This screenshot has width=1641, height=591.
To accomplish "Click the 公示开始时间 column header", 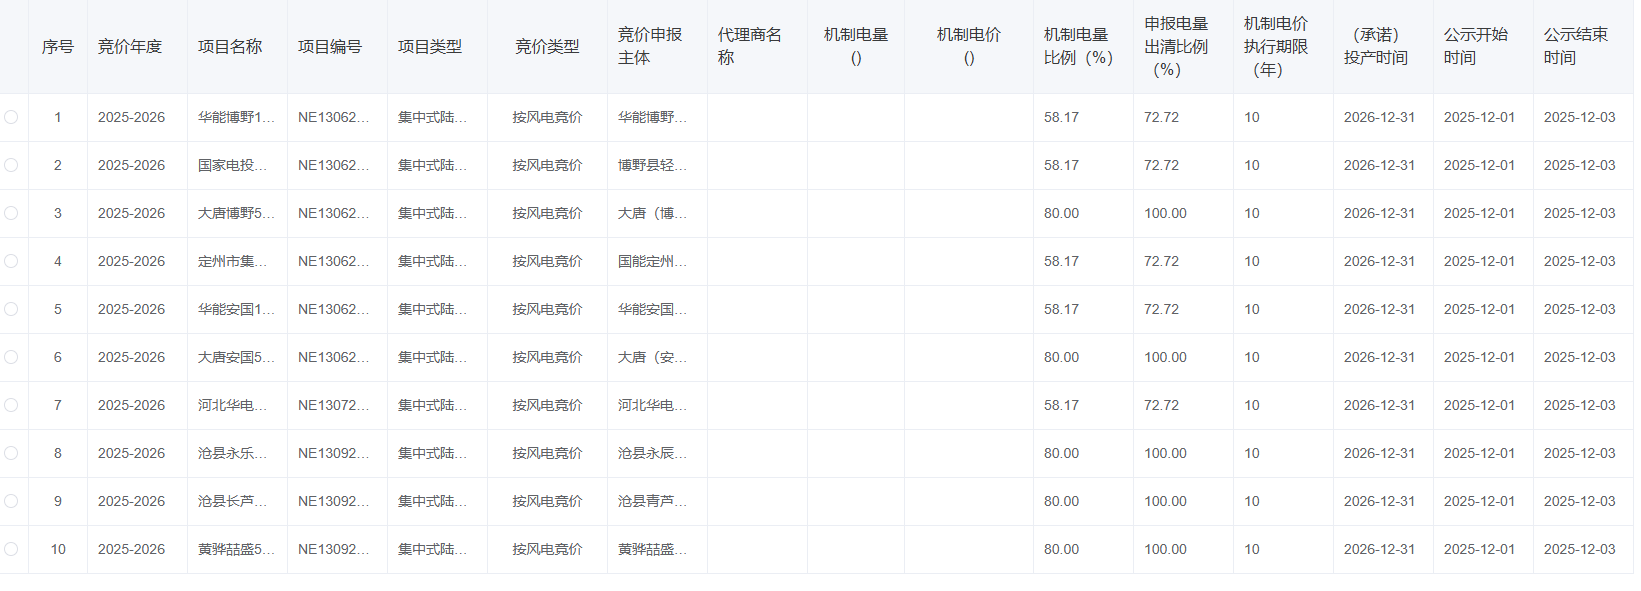I will tap(1476, 47).
